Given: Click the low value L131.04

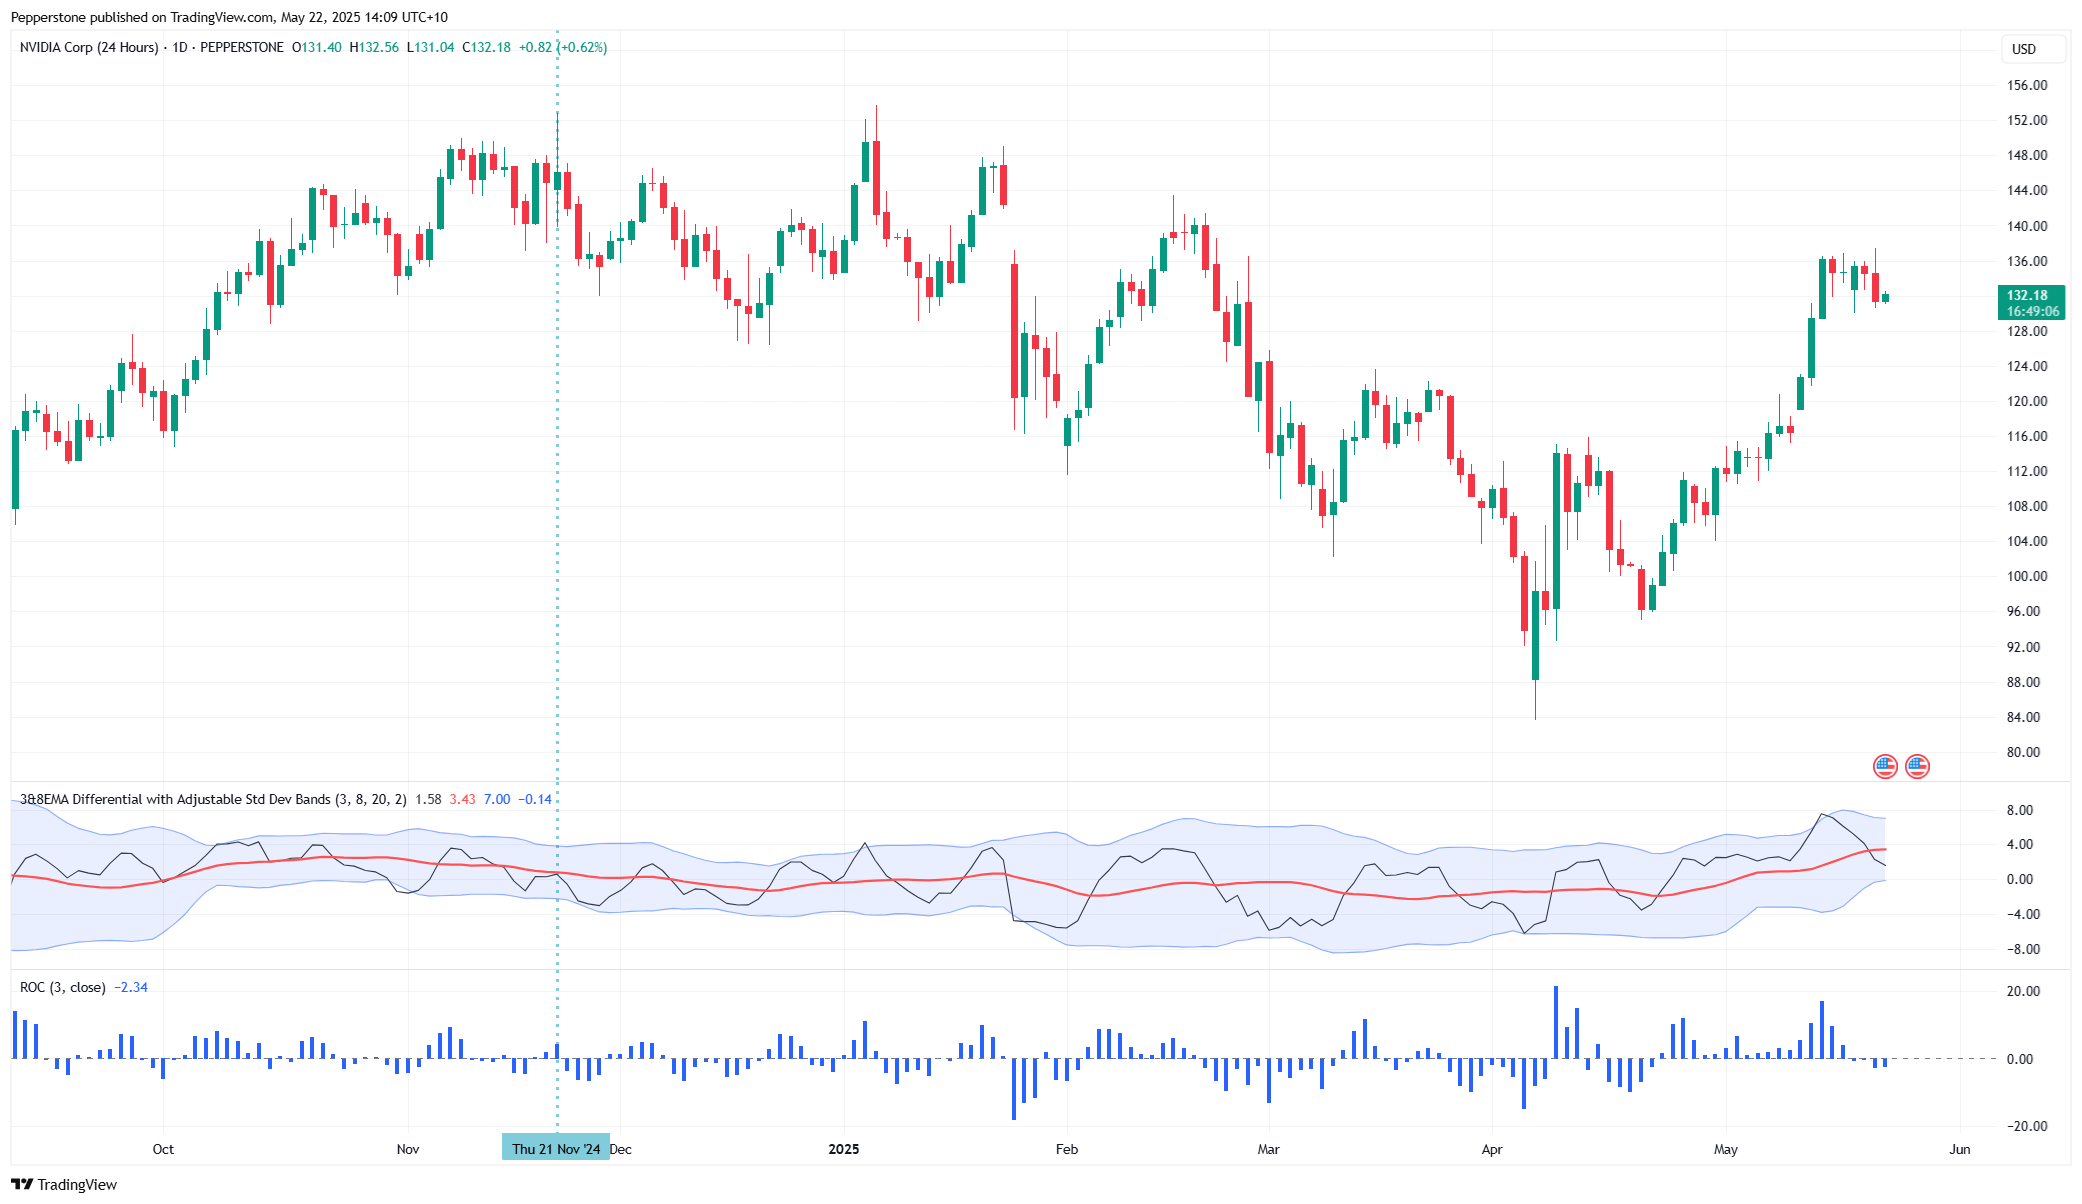Looking at the screenshot, I should [x=431, y=47].
